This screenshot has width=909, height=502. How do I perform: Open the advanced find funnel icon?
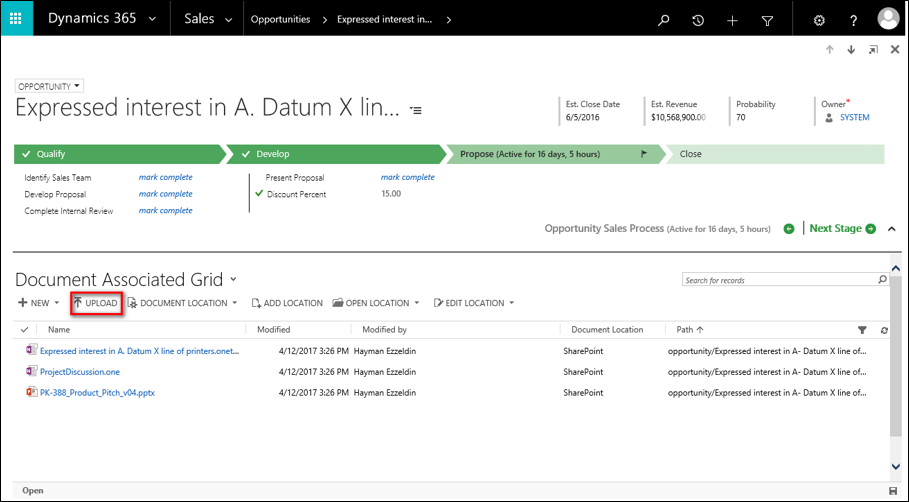[x=767, y=20]
